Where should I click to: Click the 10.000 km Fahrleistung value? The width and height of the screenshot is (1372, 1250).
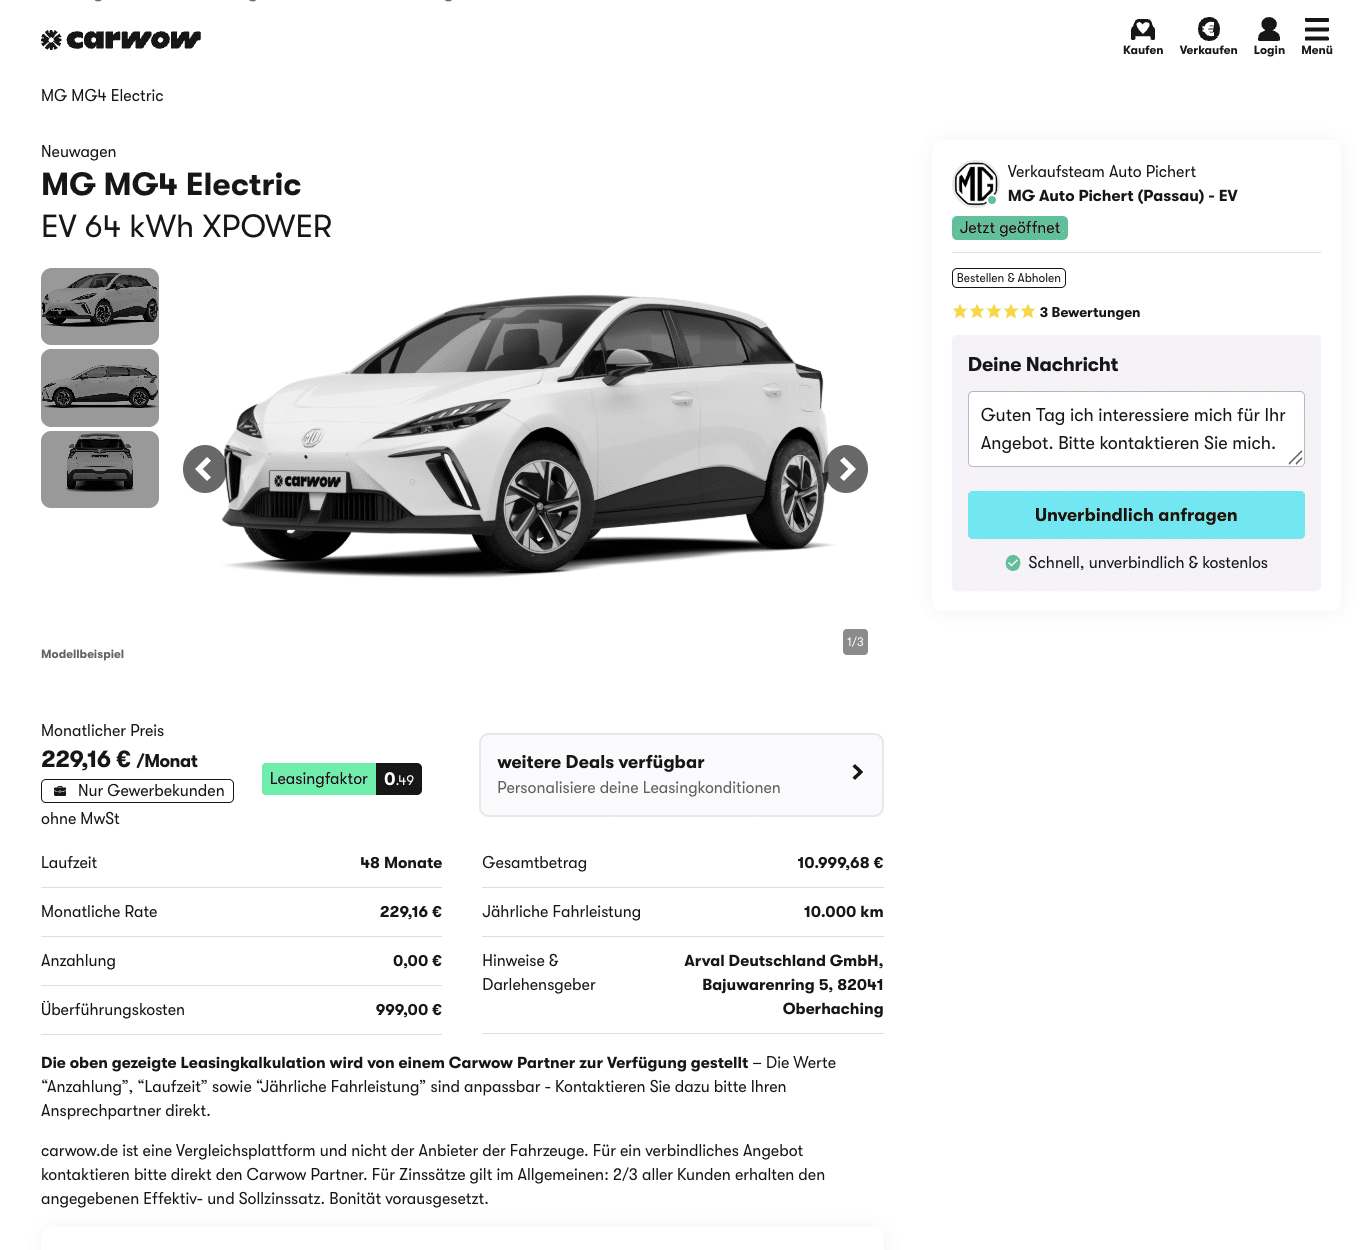(843, 912)
